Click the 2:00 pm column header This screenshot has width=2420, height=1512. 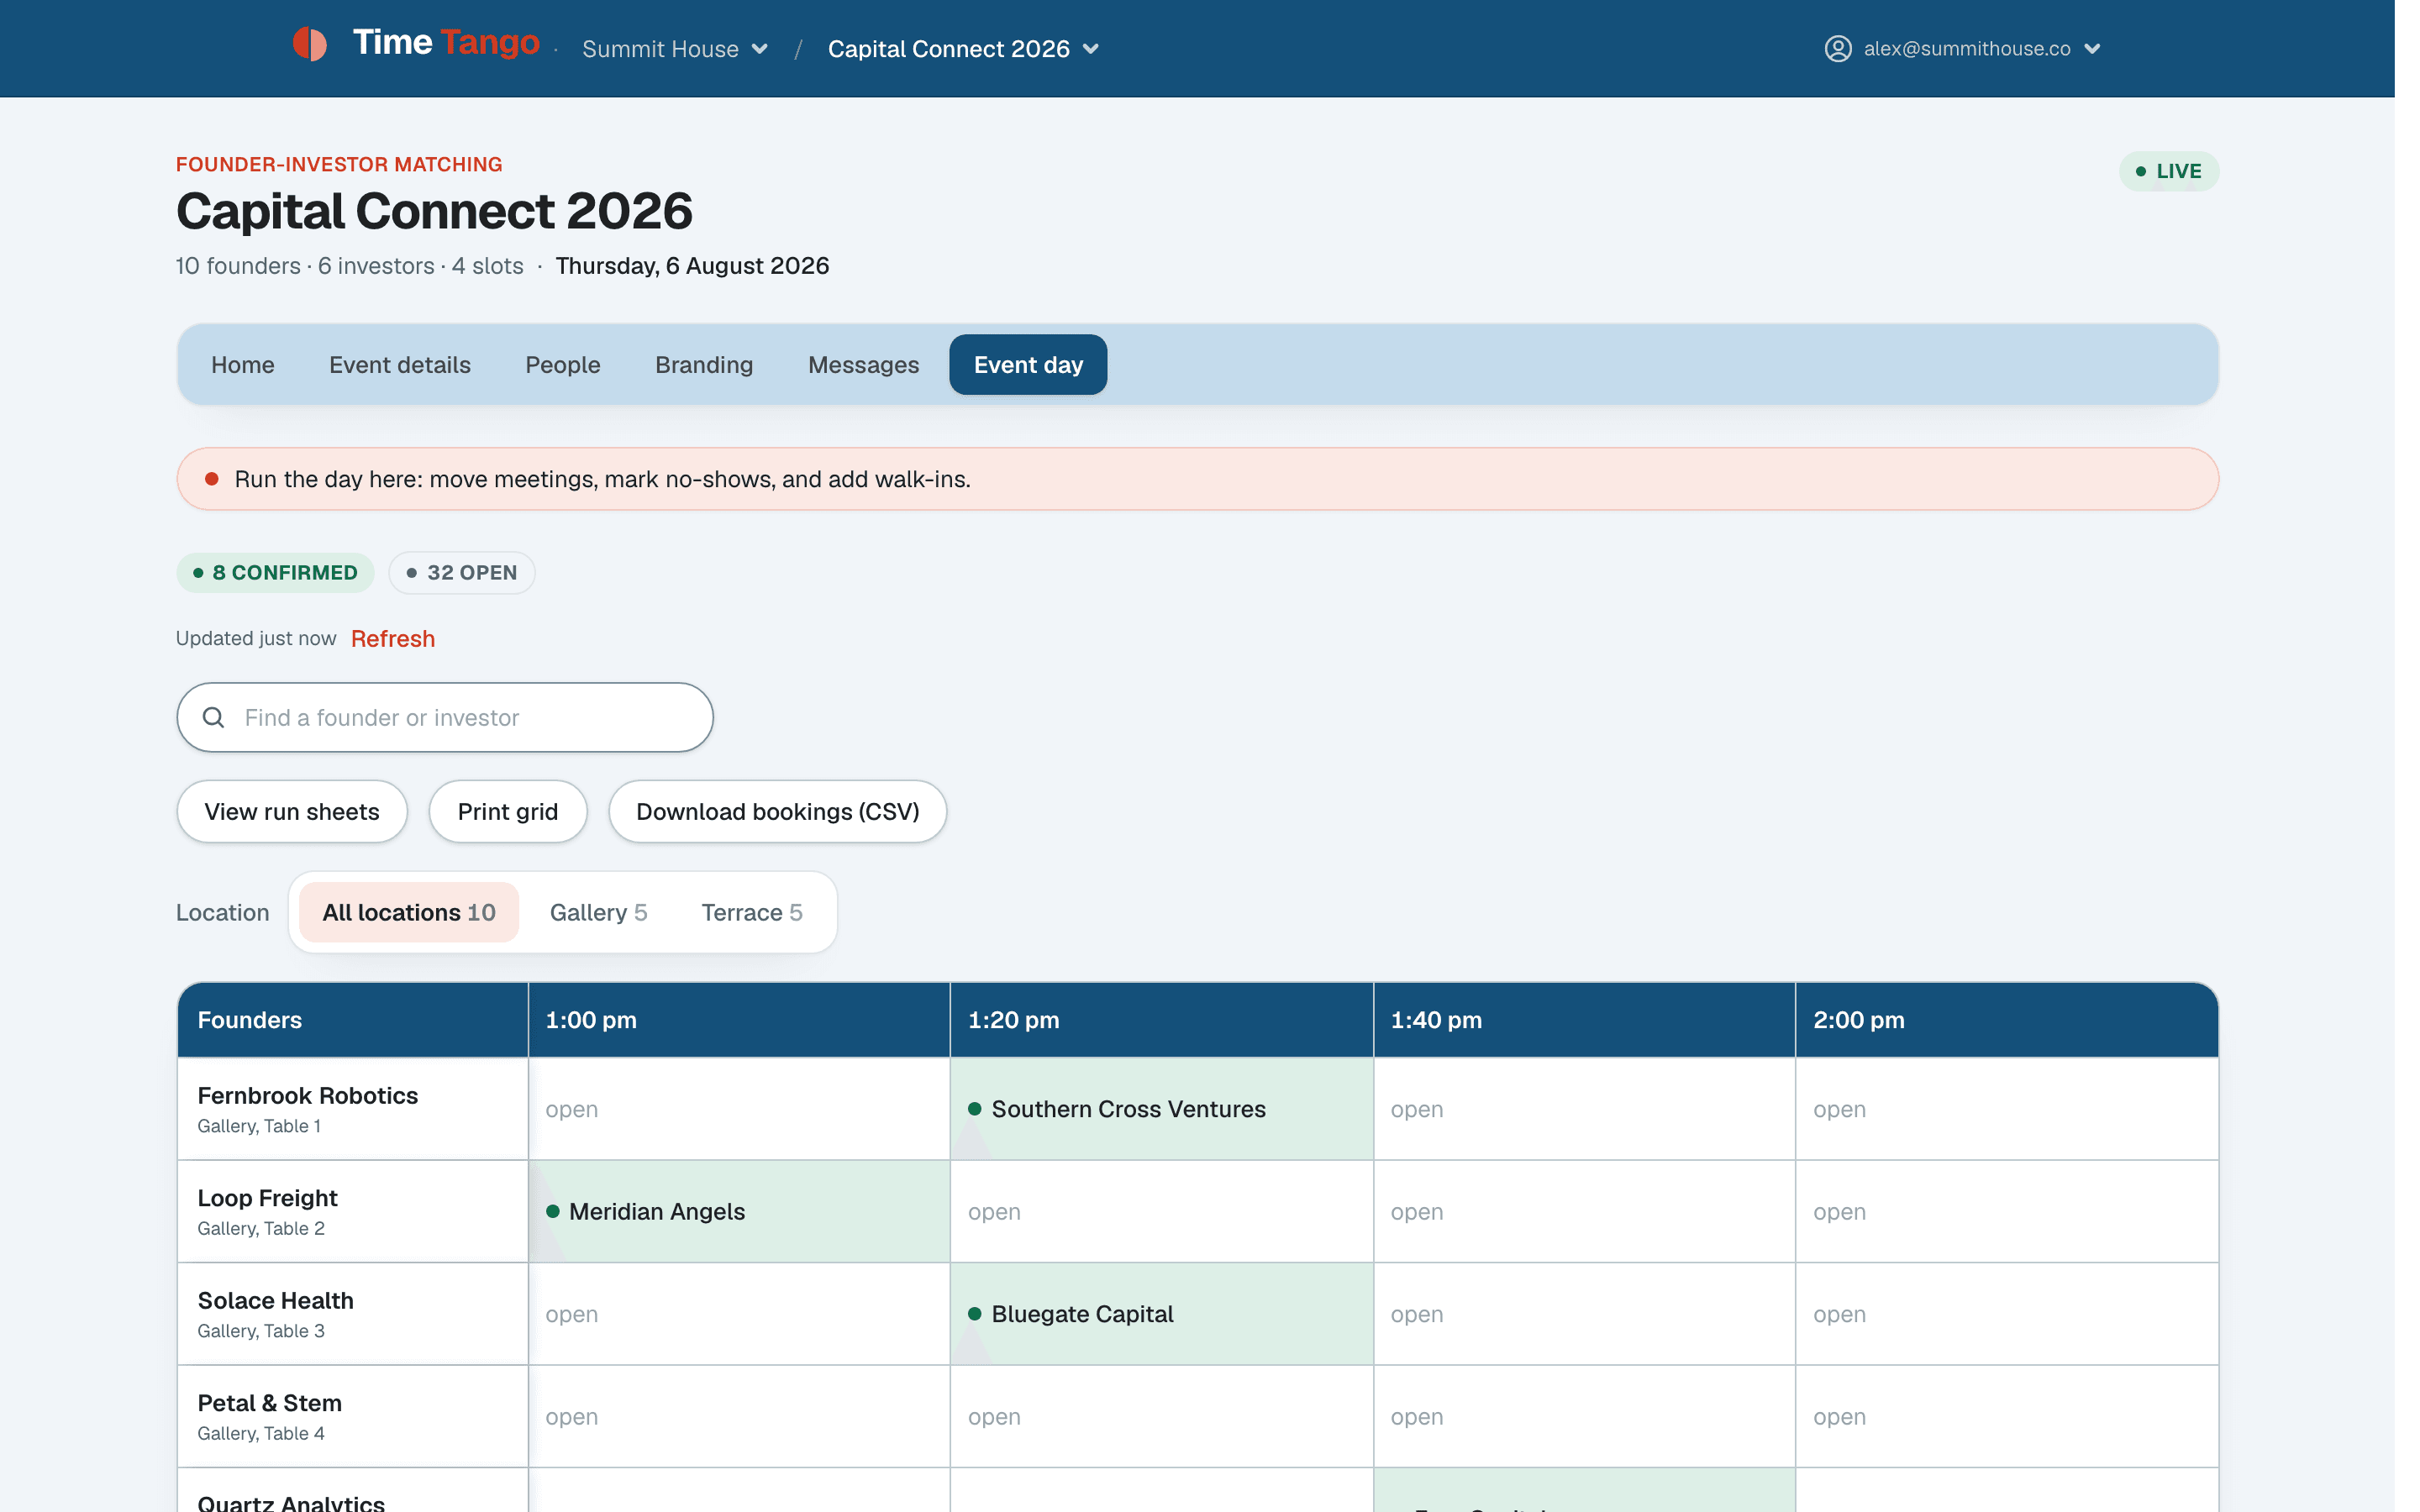[2007, 1020]
